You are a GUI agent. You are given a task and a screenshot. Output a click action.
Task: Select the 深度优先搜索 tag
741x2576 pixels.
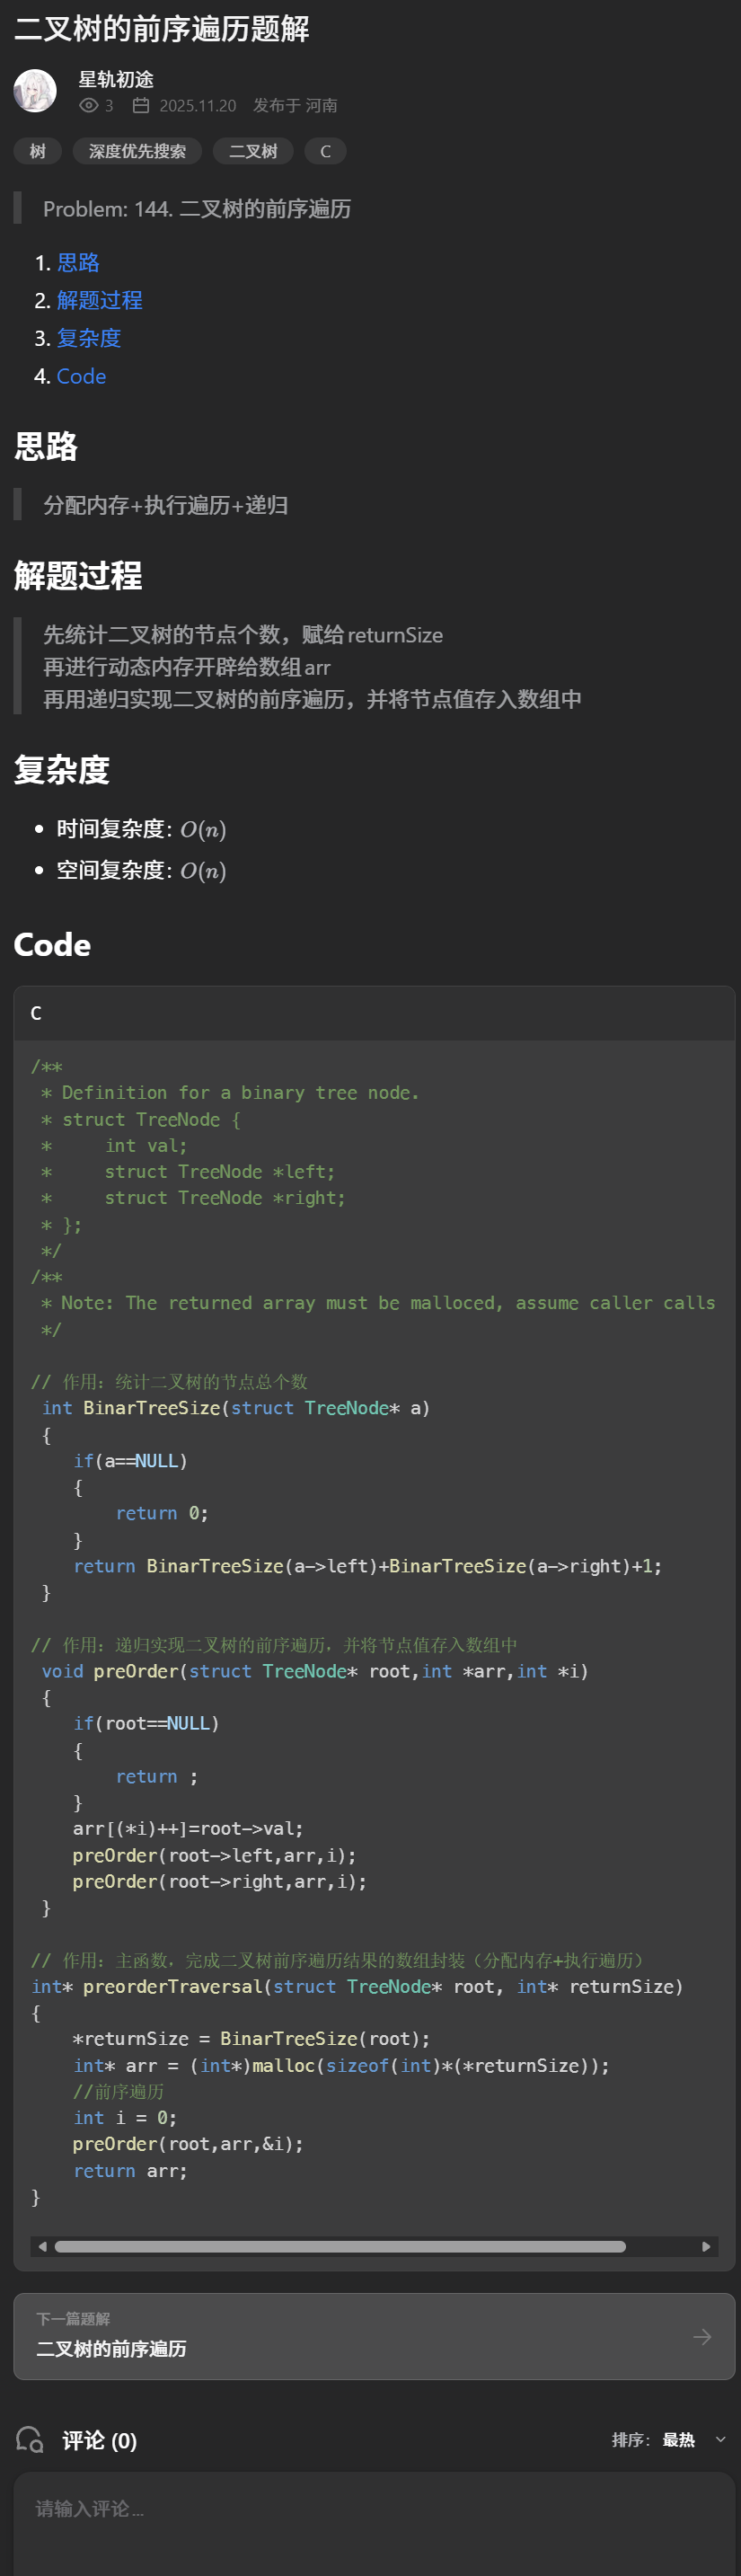point(138,151)
